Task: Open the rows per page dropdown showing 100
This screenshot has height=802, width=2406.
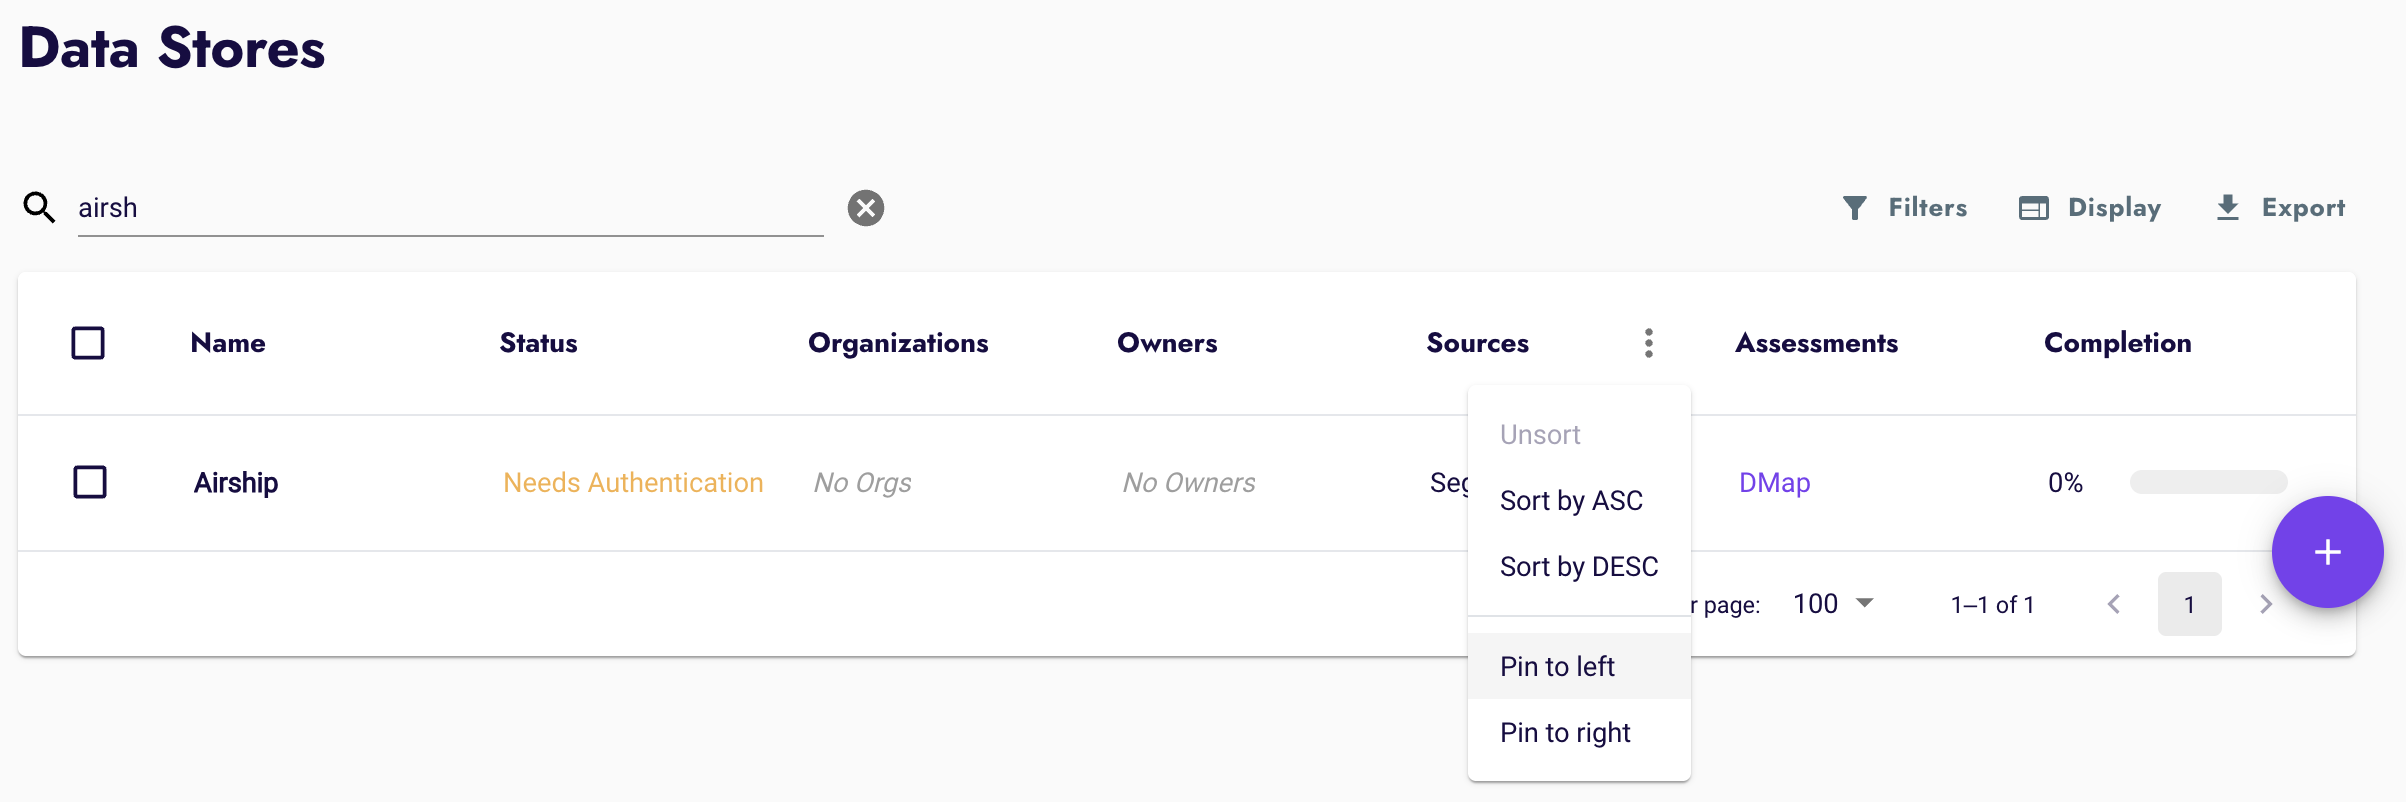Action: click(1833, 604)
